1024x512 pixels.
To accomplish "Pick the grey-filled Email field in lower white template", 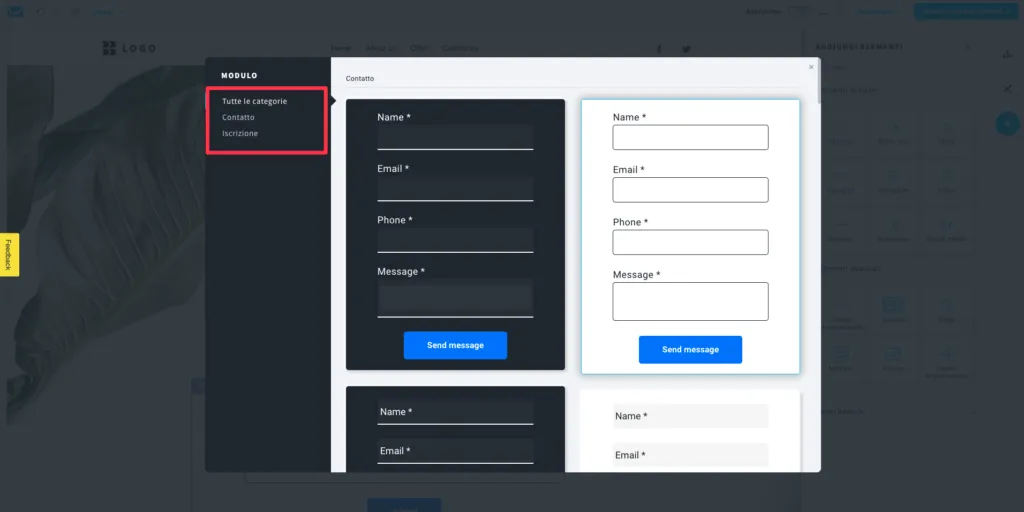I will [x=690, y=455].
